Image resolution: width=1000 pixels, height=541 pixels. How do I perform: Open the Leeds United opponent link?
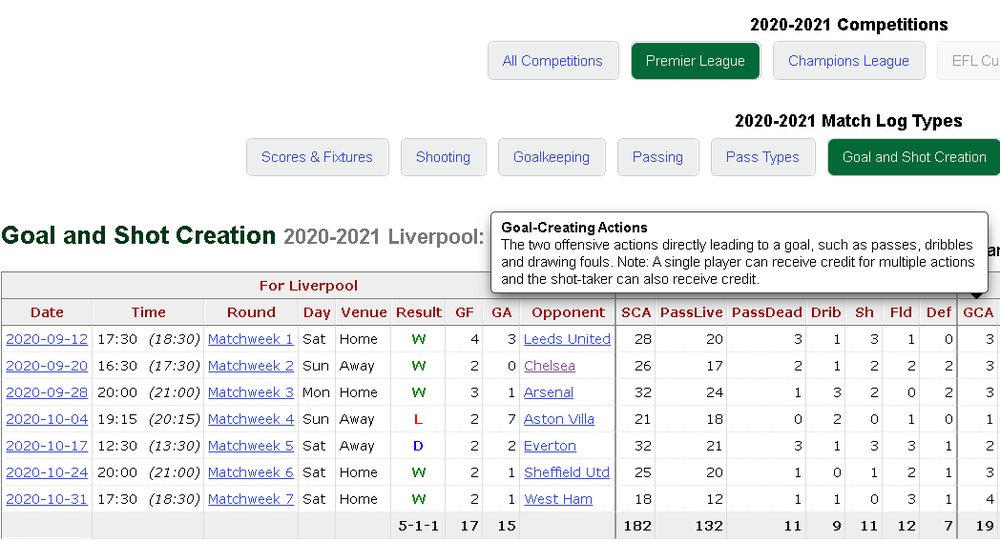pyautogui.click(x=567, y=339)
